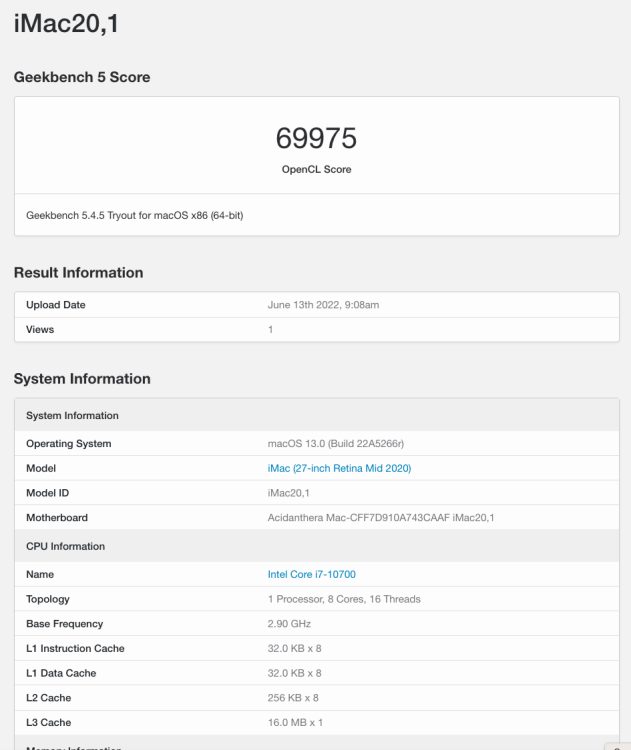The height and width of the screenshot is (750, 631).
Task: Select the Views count value 1
Action: (x=270, y=330)
